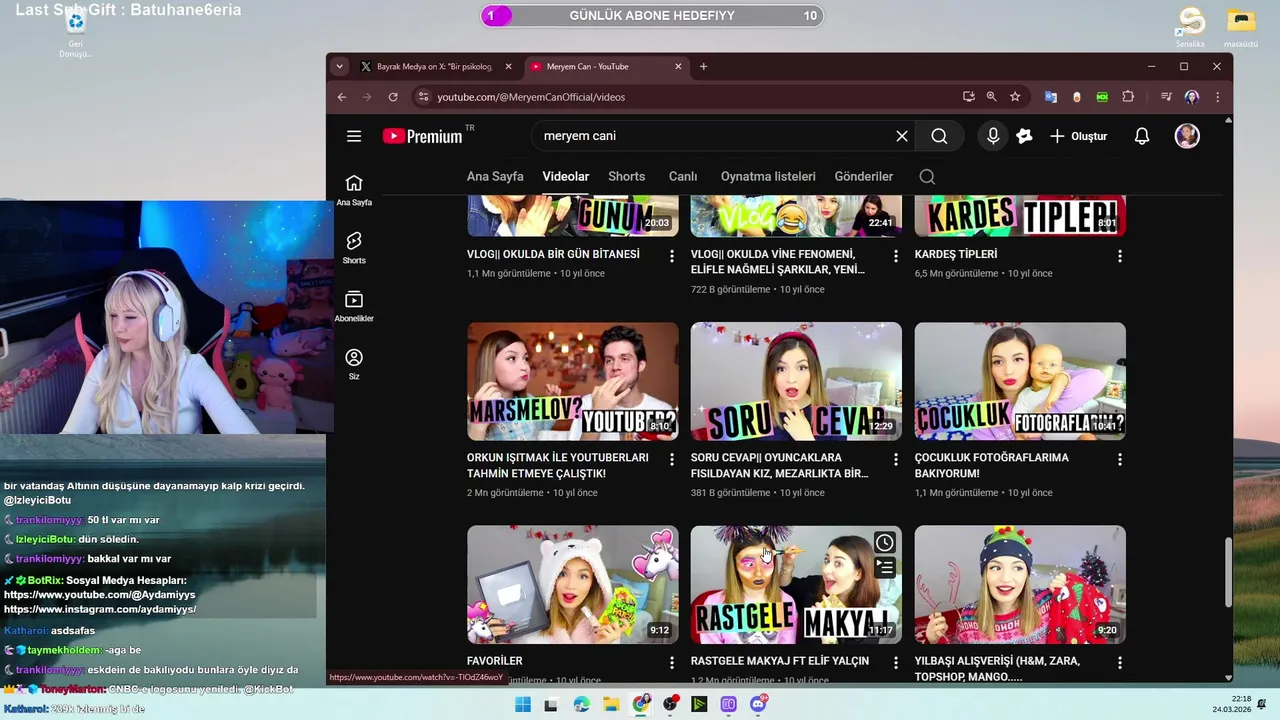The height and width of the screenshot is (720, 1280).
Task: Go back in Chrome
Action: click(x=342, y=97)
